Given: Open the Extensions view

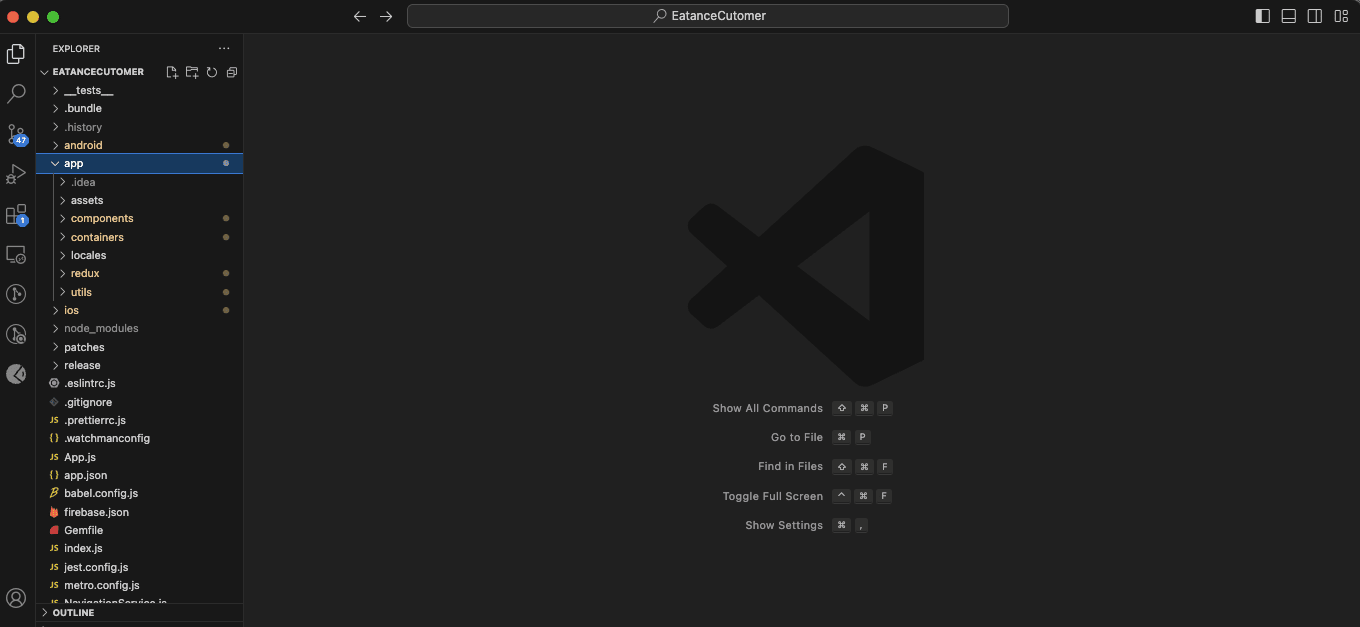Looking at the screenshot, I should pos(16,214).
